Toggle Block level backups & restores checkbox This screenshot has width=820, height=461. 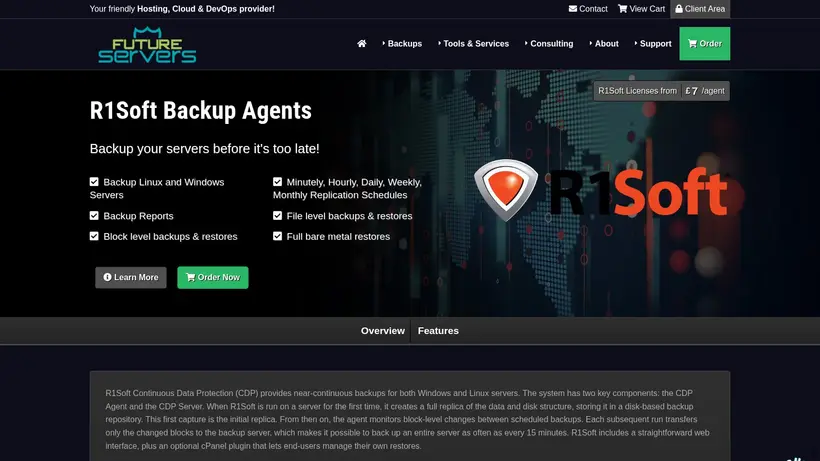tap(94, 236)
